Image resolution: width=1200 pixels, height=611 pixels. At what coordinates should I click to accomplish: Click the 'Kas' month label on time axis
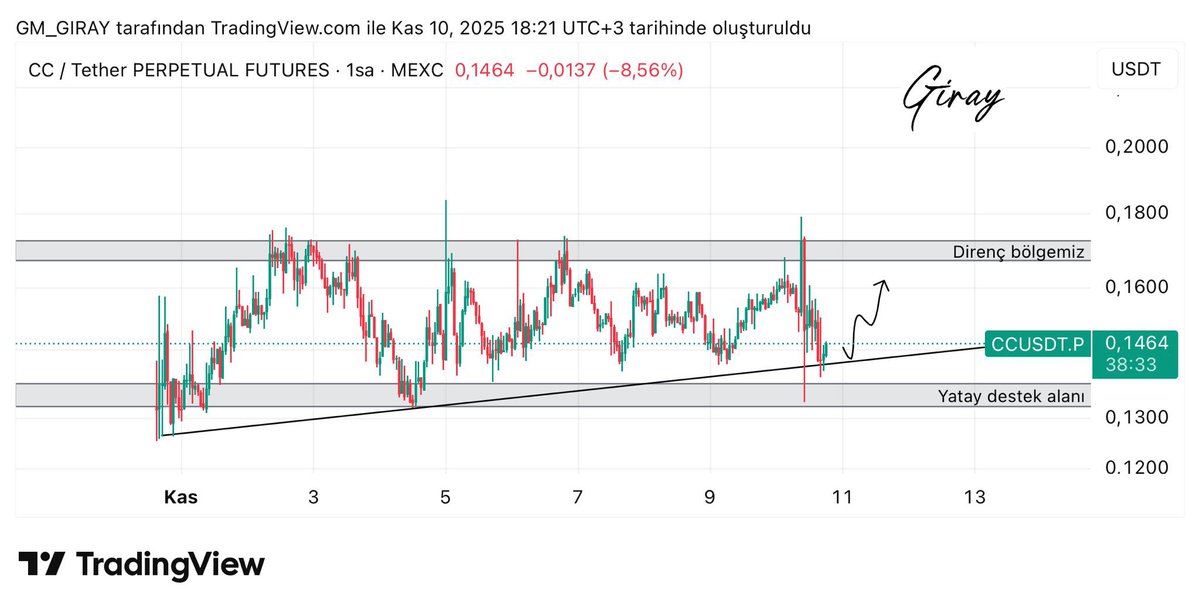pos(181,497)
